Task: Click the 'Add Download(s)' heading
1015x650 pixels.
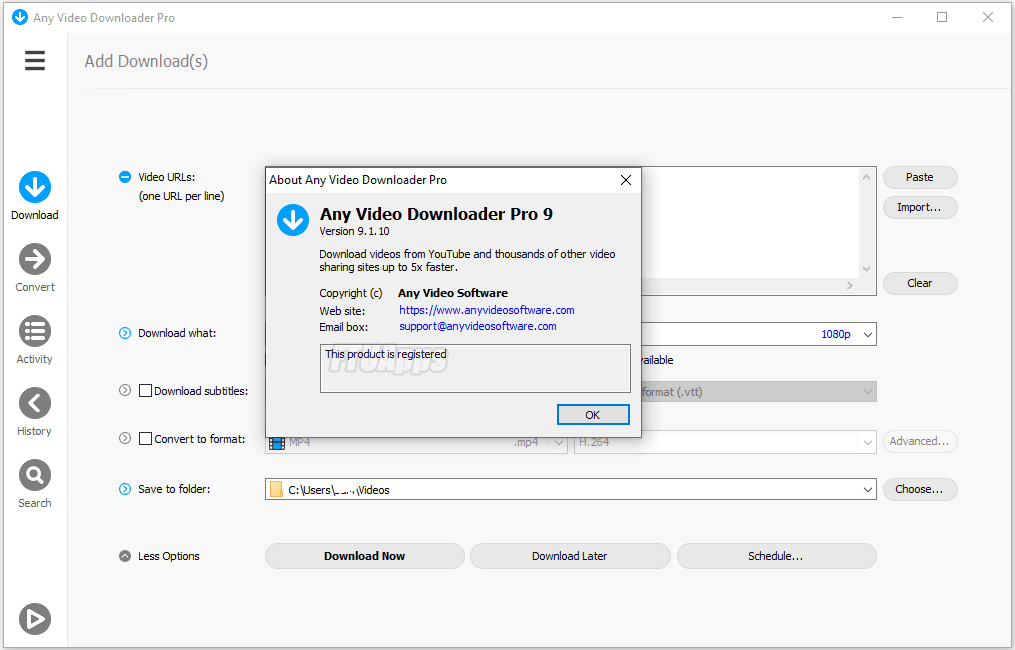Action: 146,62
